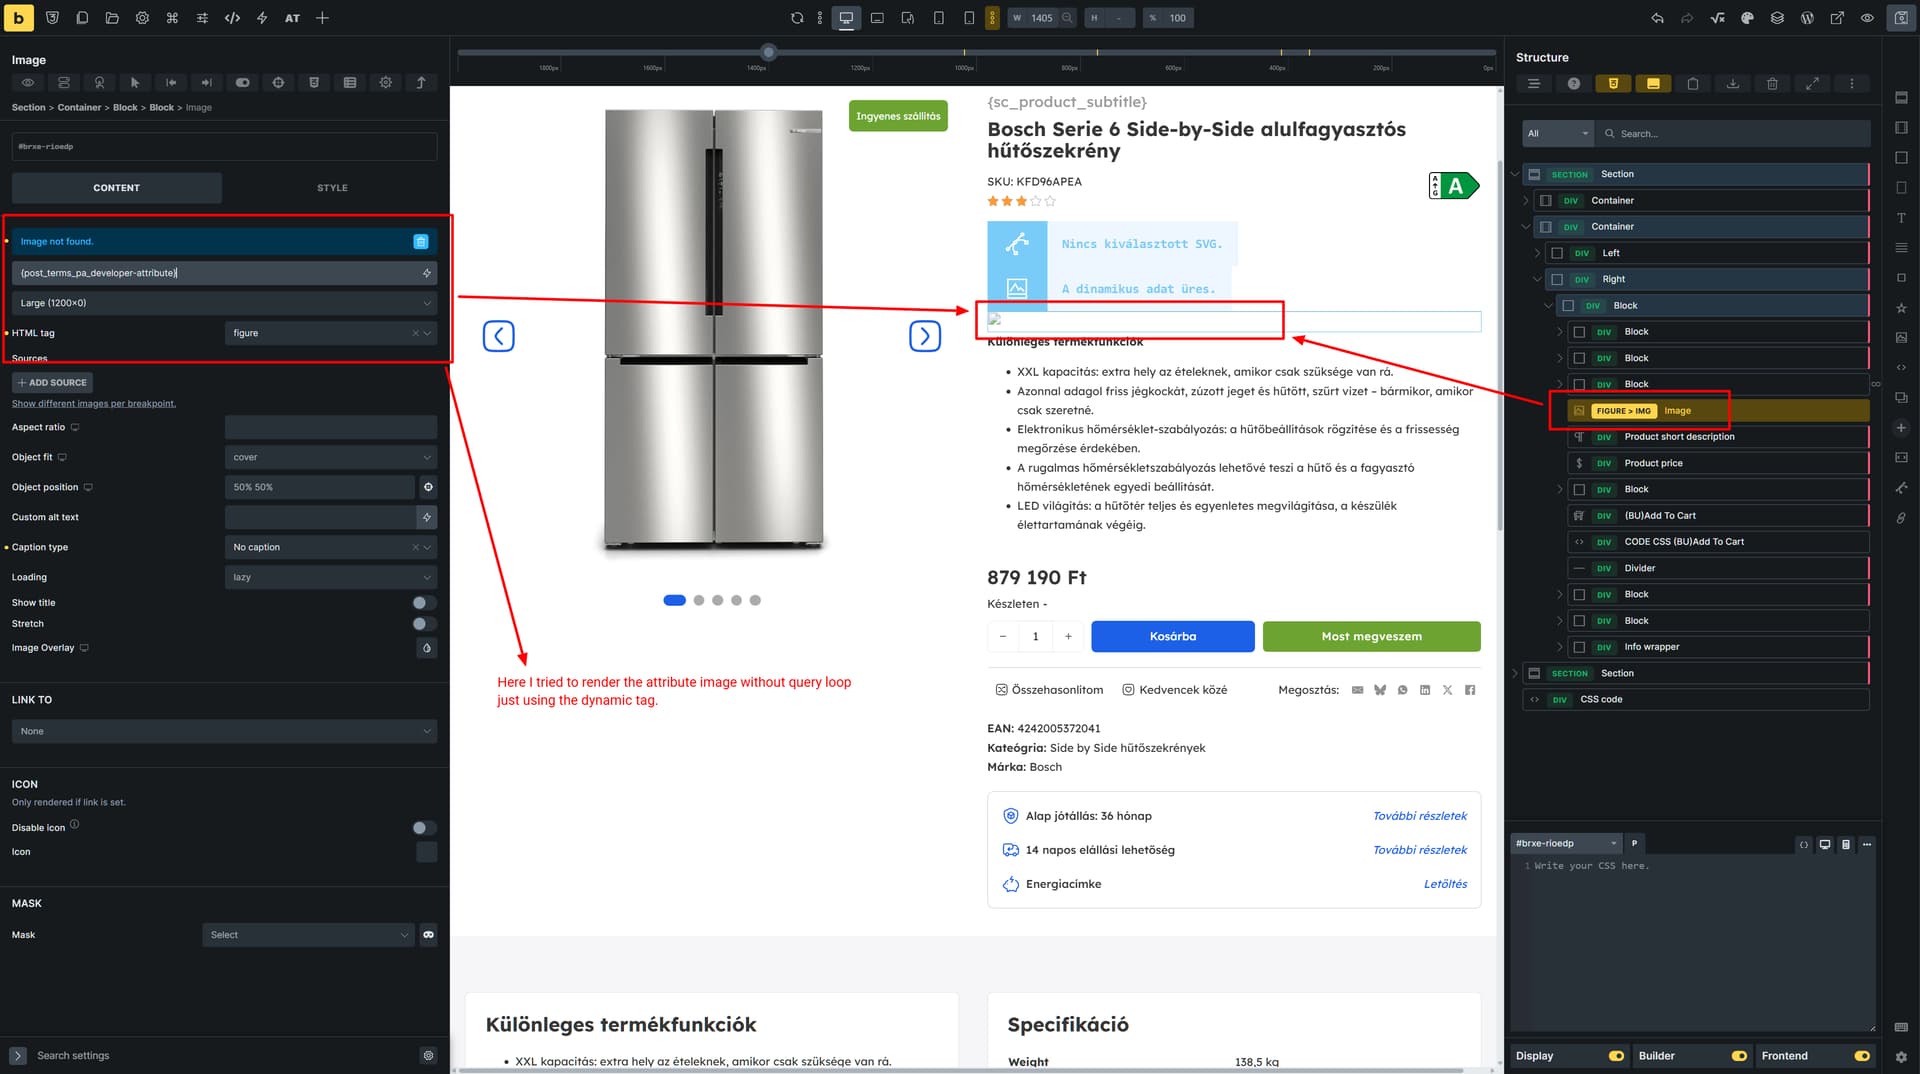
Task: Open the view on frontend external link icon
Action: point(1837,18)
